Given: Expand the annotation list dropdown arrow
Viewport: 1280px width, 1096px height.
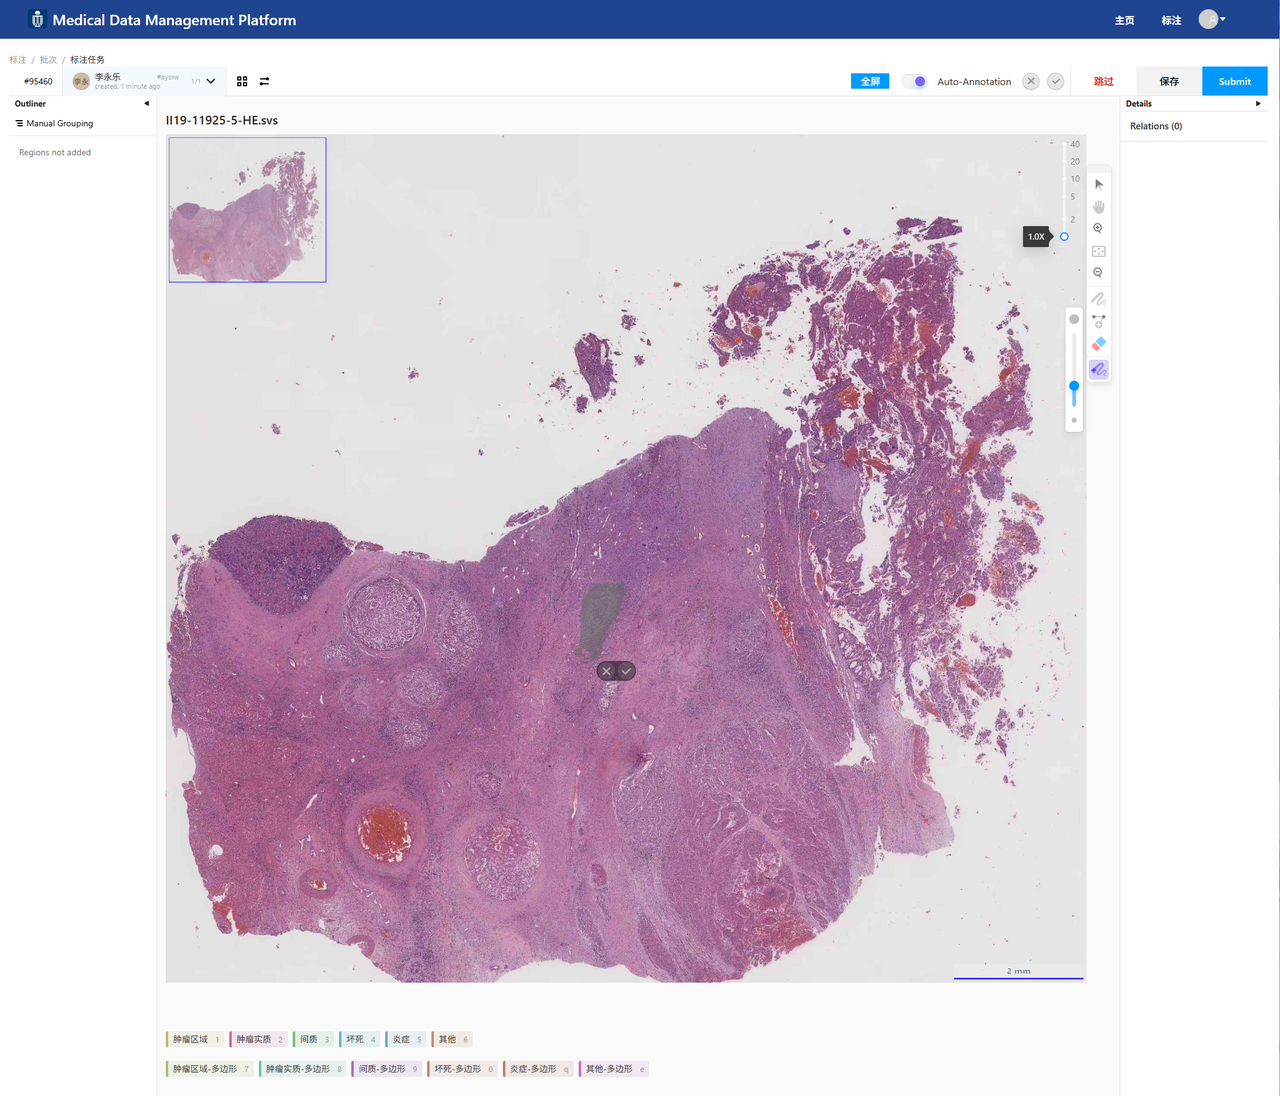Looking at the screenshot, I should (x=211, y=81).
